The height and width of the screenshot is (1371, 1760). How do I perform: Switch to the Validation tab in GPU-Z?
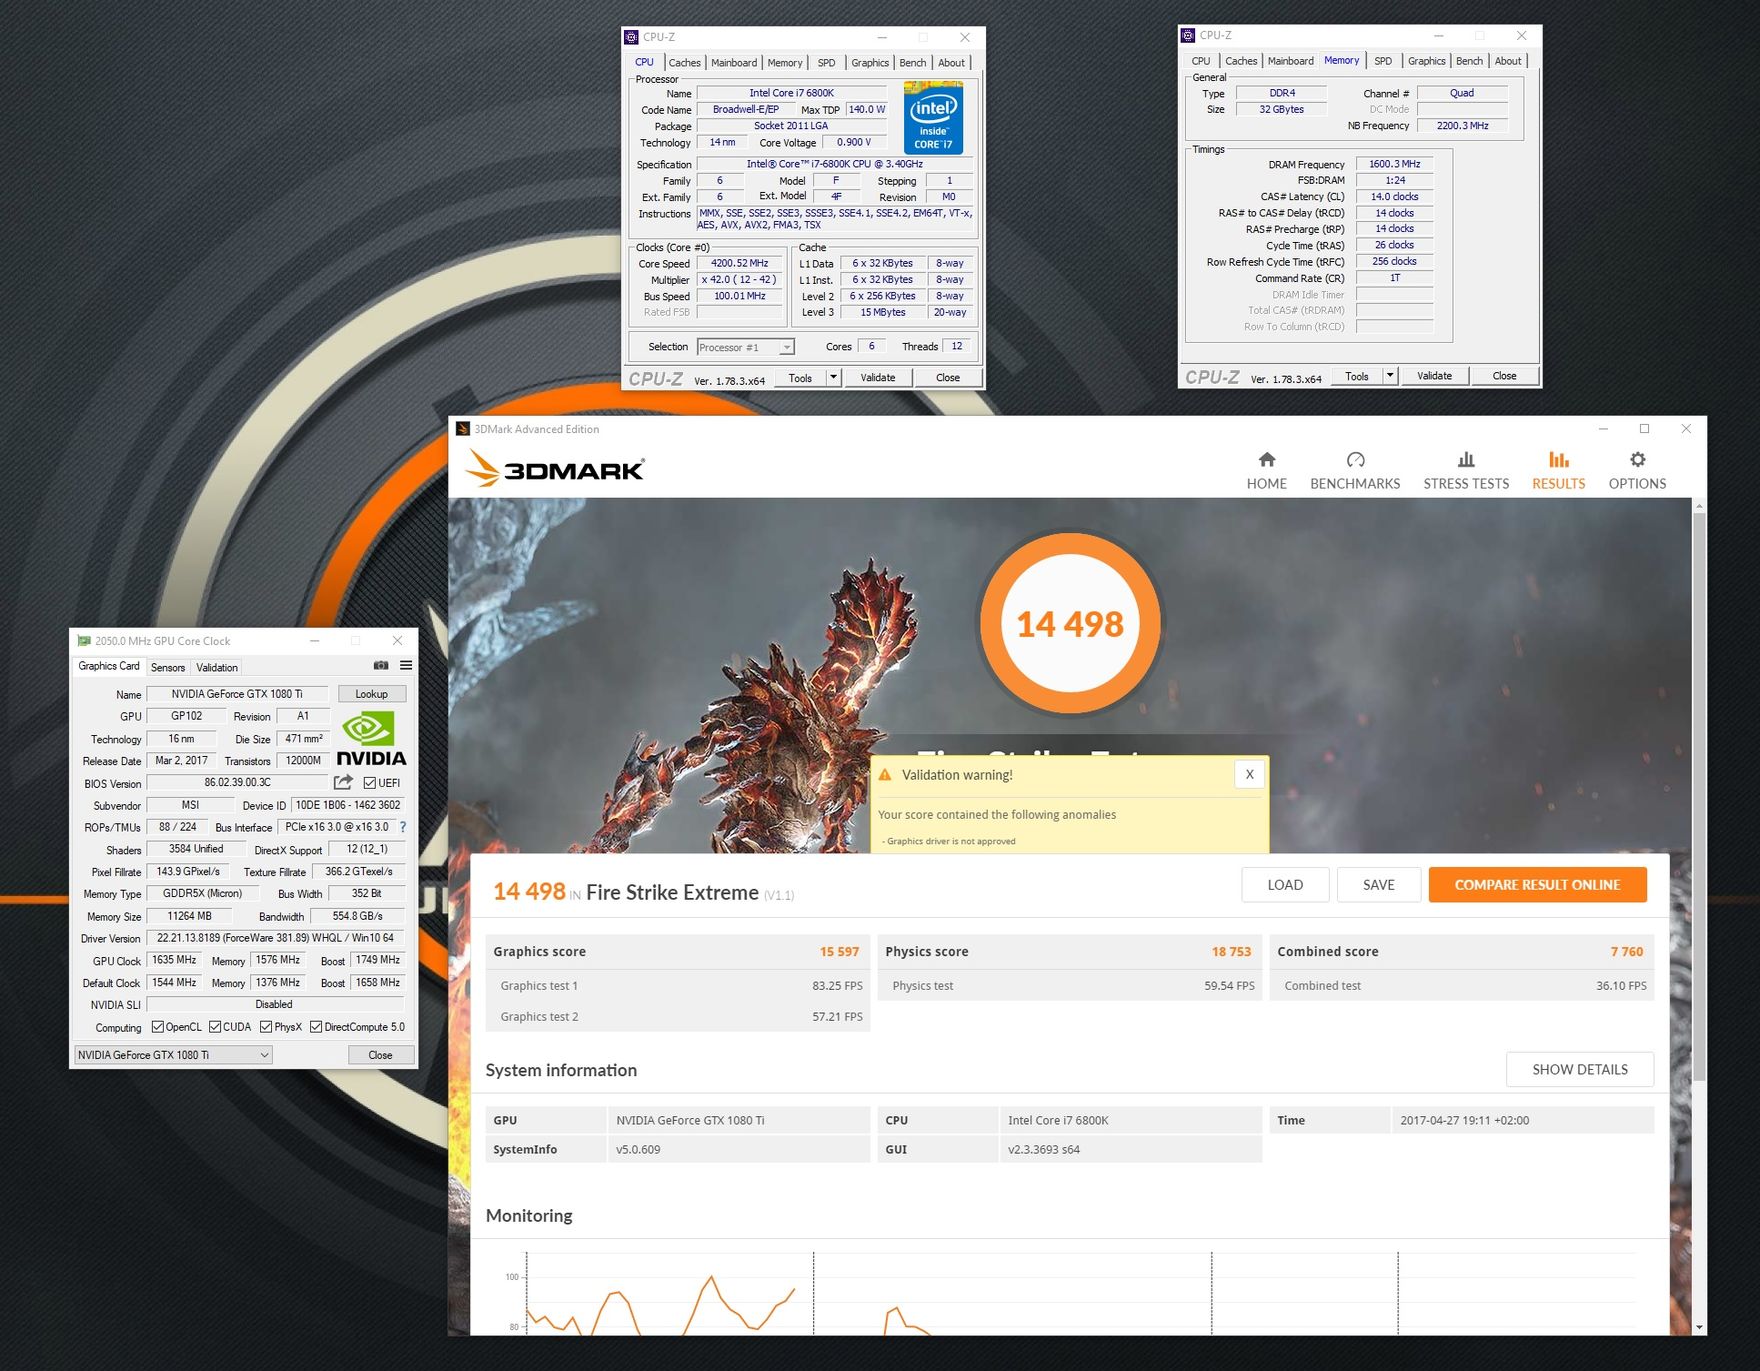pos(217,667)
